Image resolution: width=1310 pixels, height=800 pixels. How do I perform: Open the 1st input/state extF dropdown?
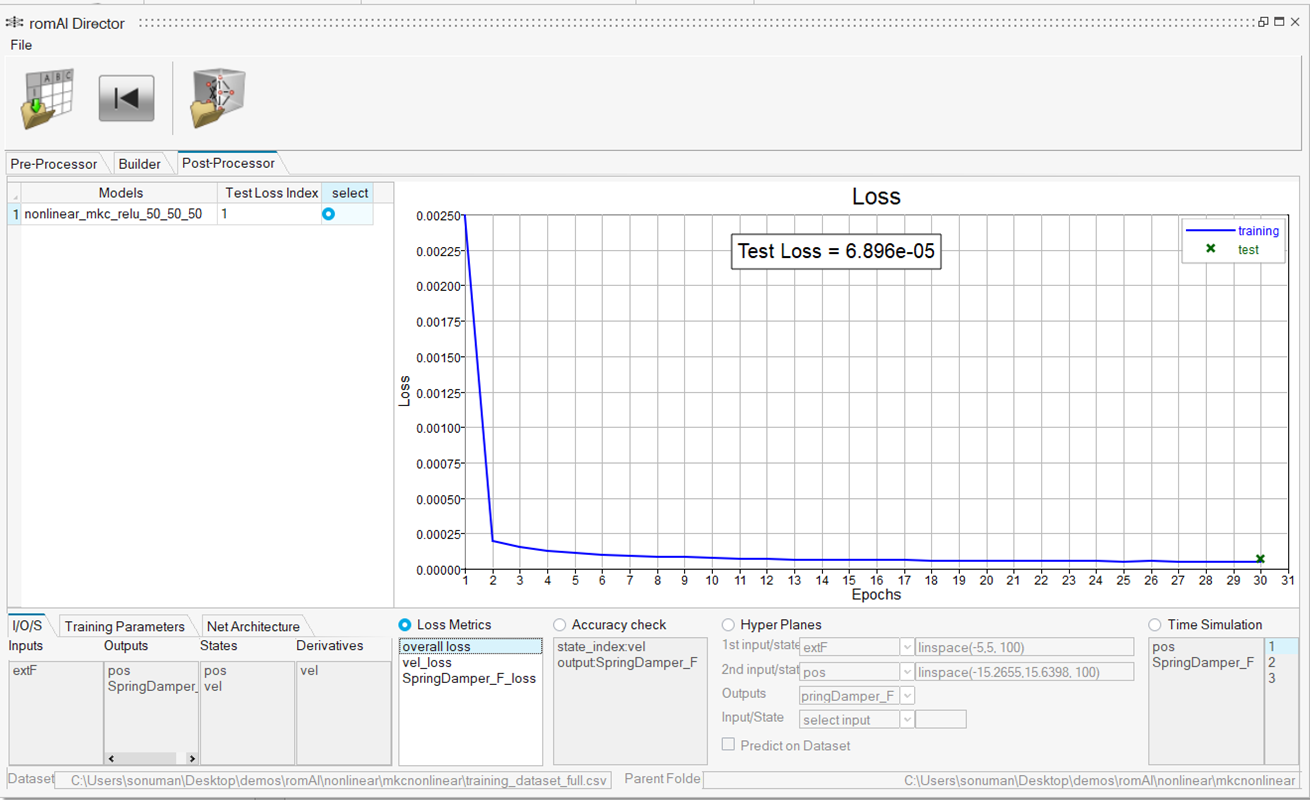coord(906,647)
